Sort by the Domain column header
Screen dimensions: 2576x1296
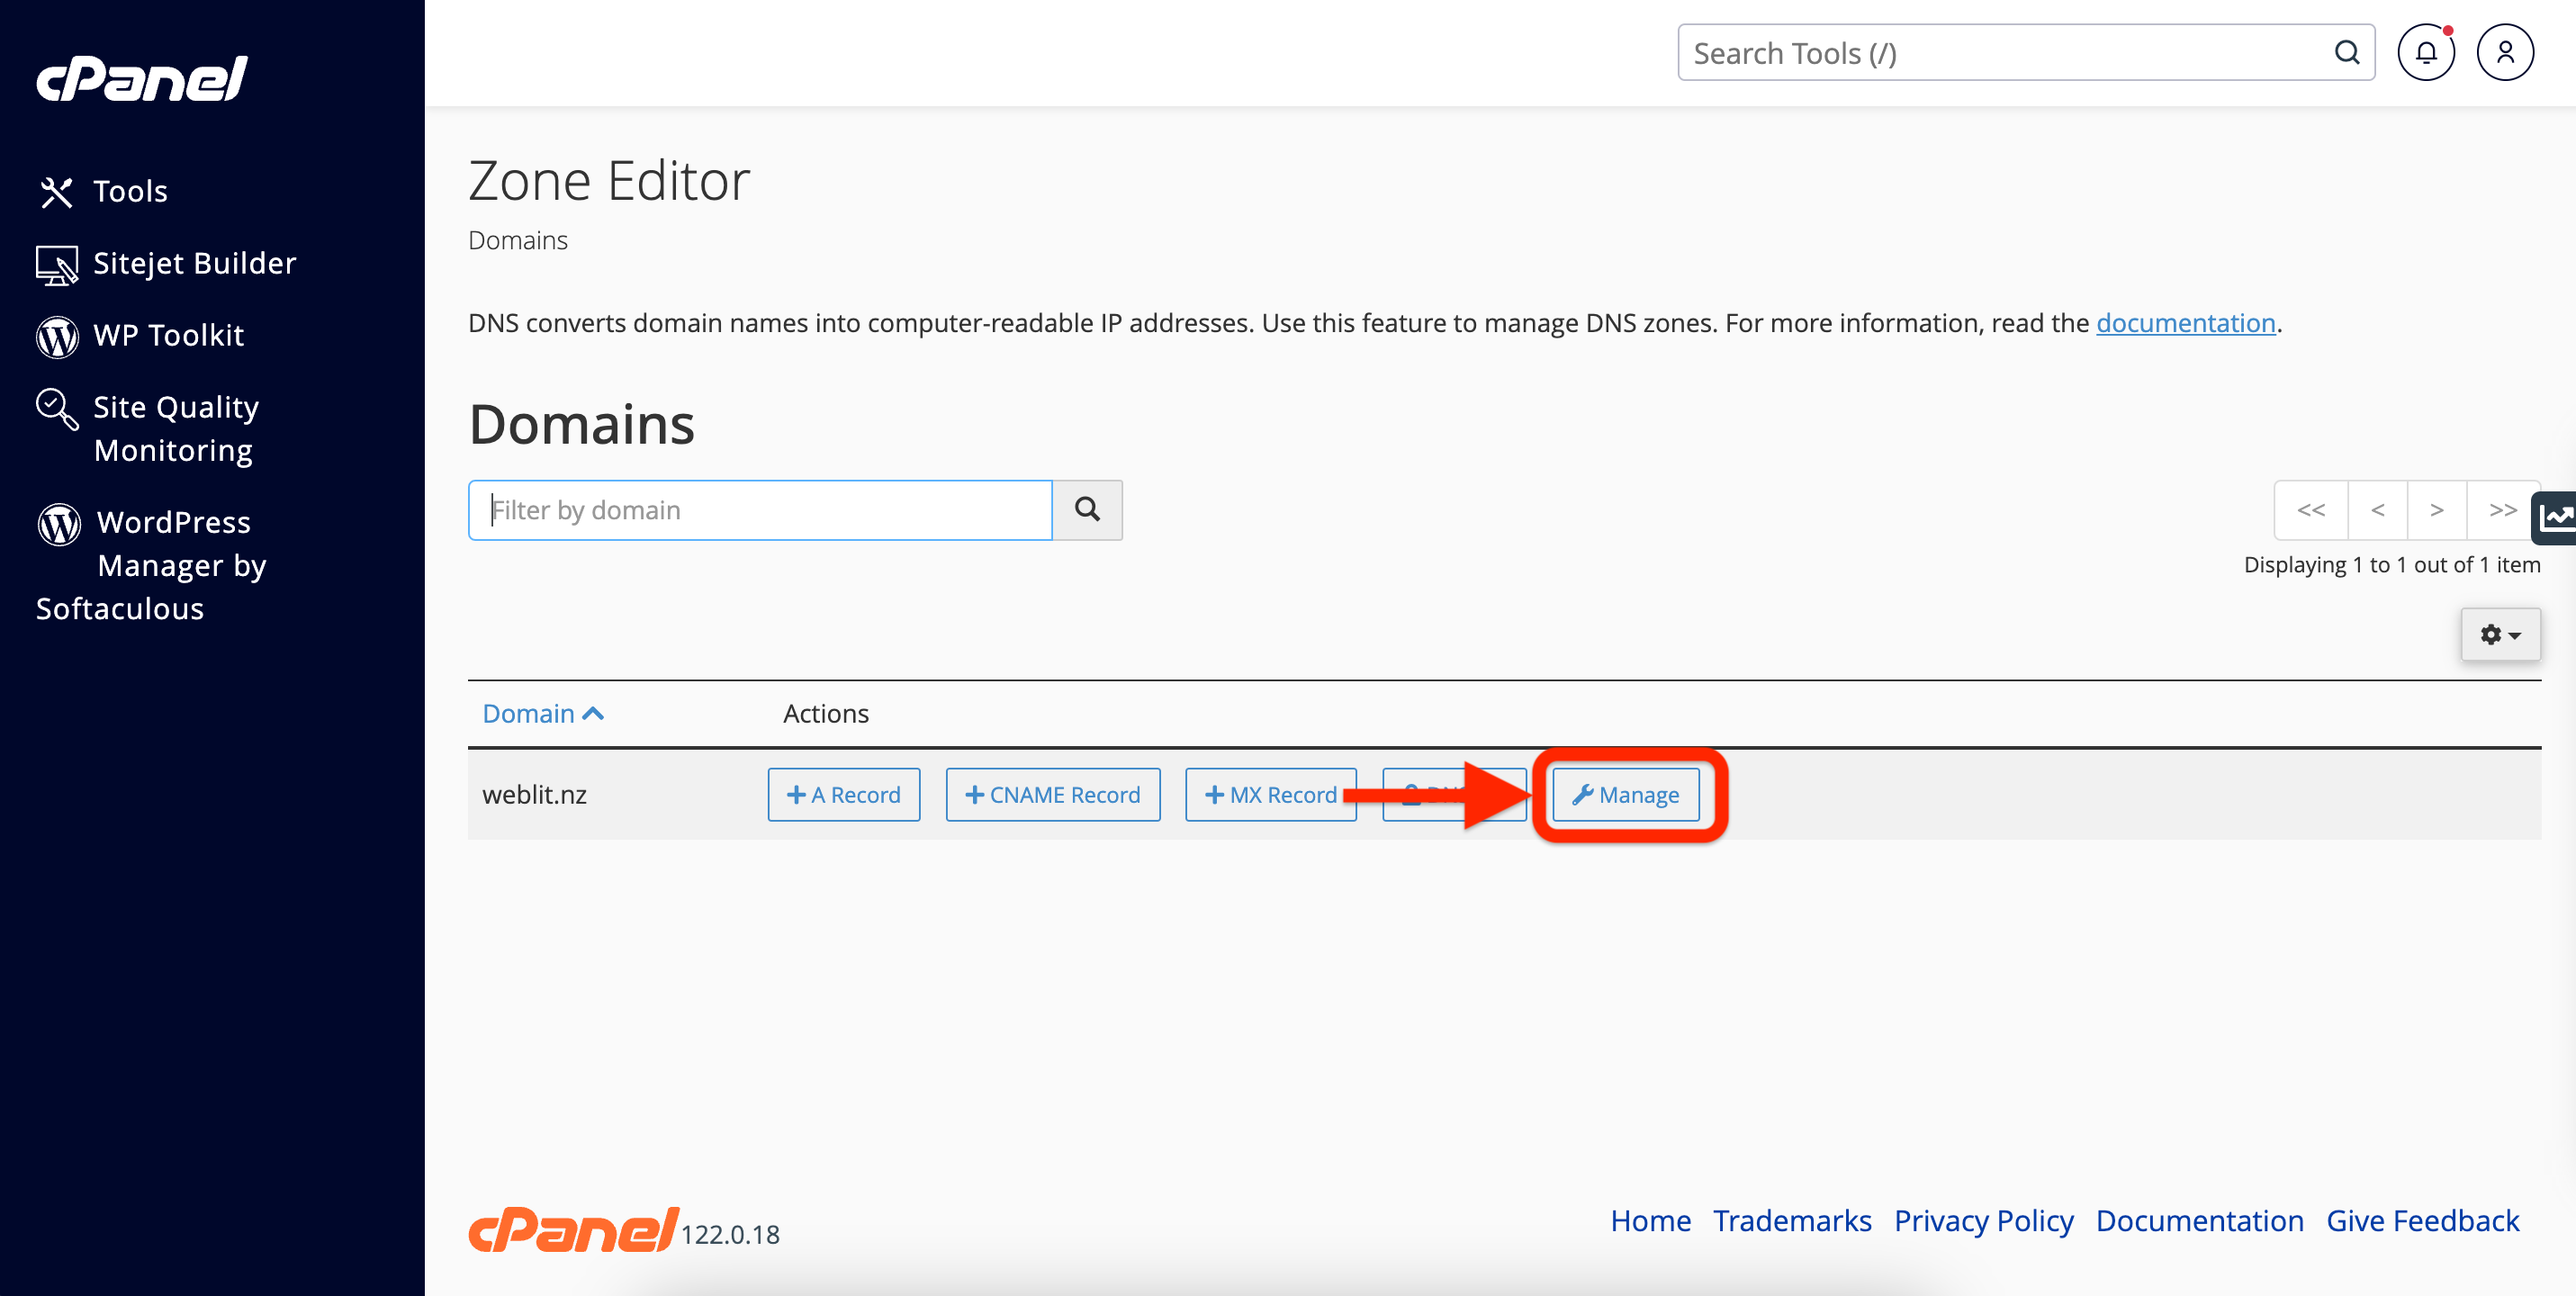[543, 713]
